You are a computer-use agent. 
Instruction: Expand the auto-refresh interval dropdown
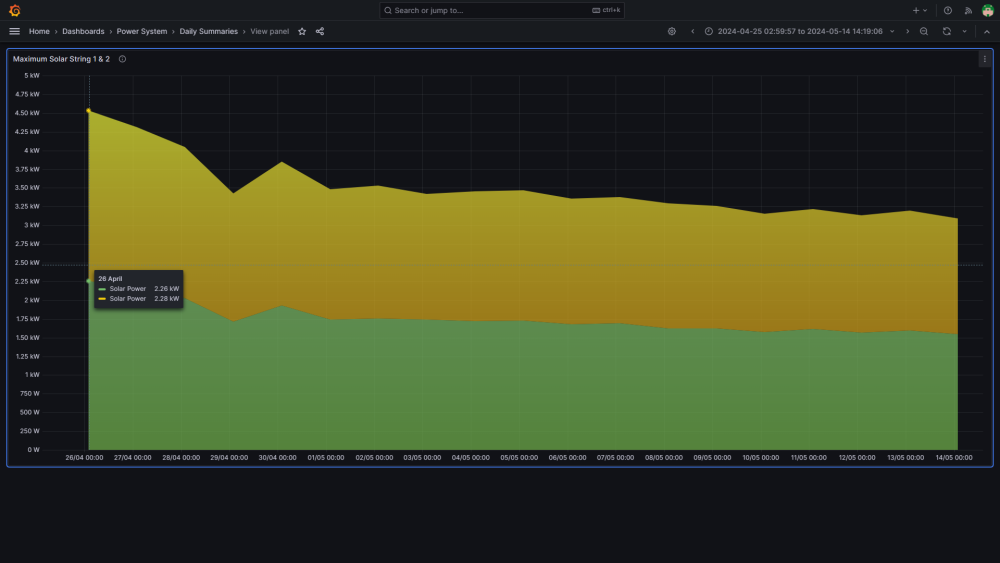click(964, 31)
